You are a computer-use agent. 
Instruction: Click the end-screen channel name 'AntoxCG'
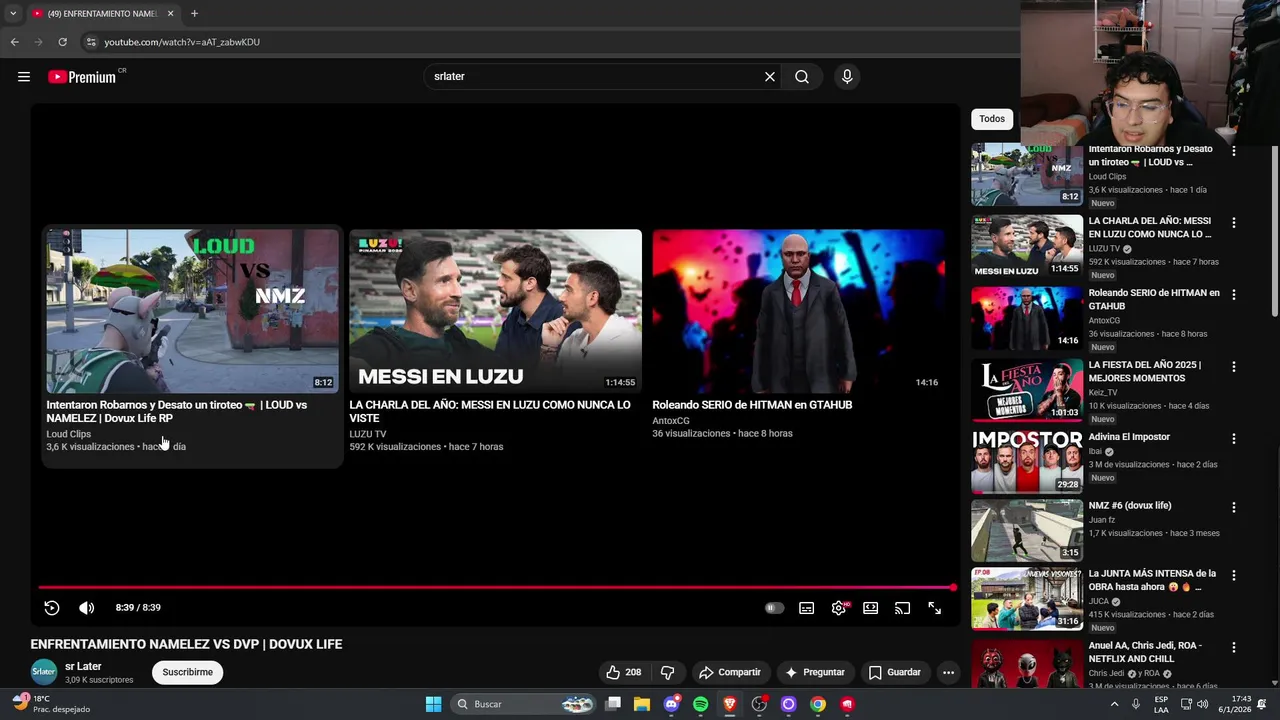671,421
